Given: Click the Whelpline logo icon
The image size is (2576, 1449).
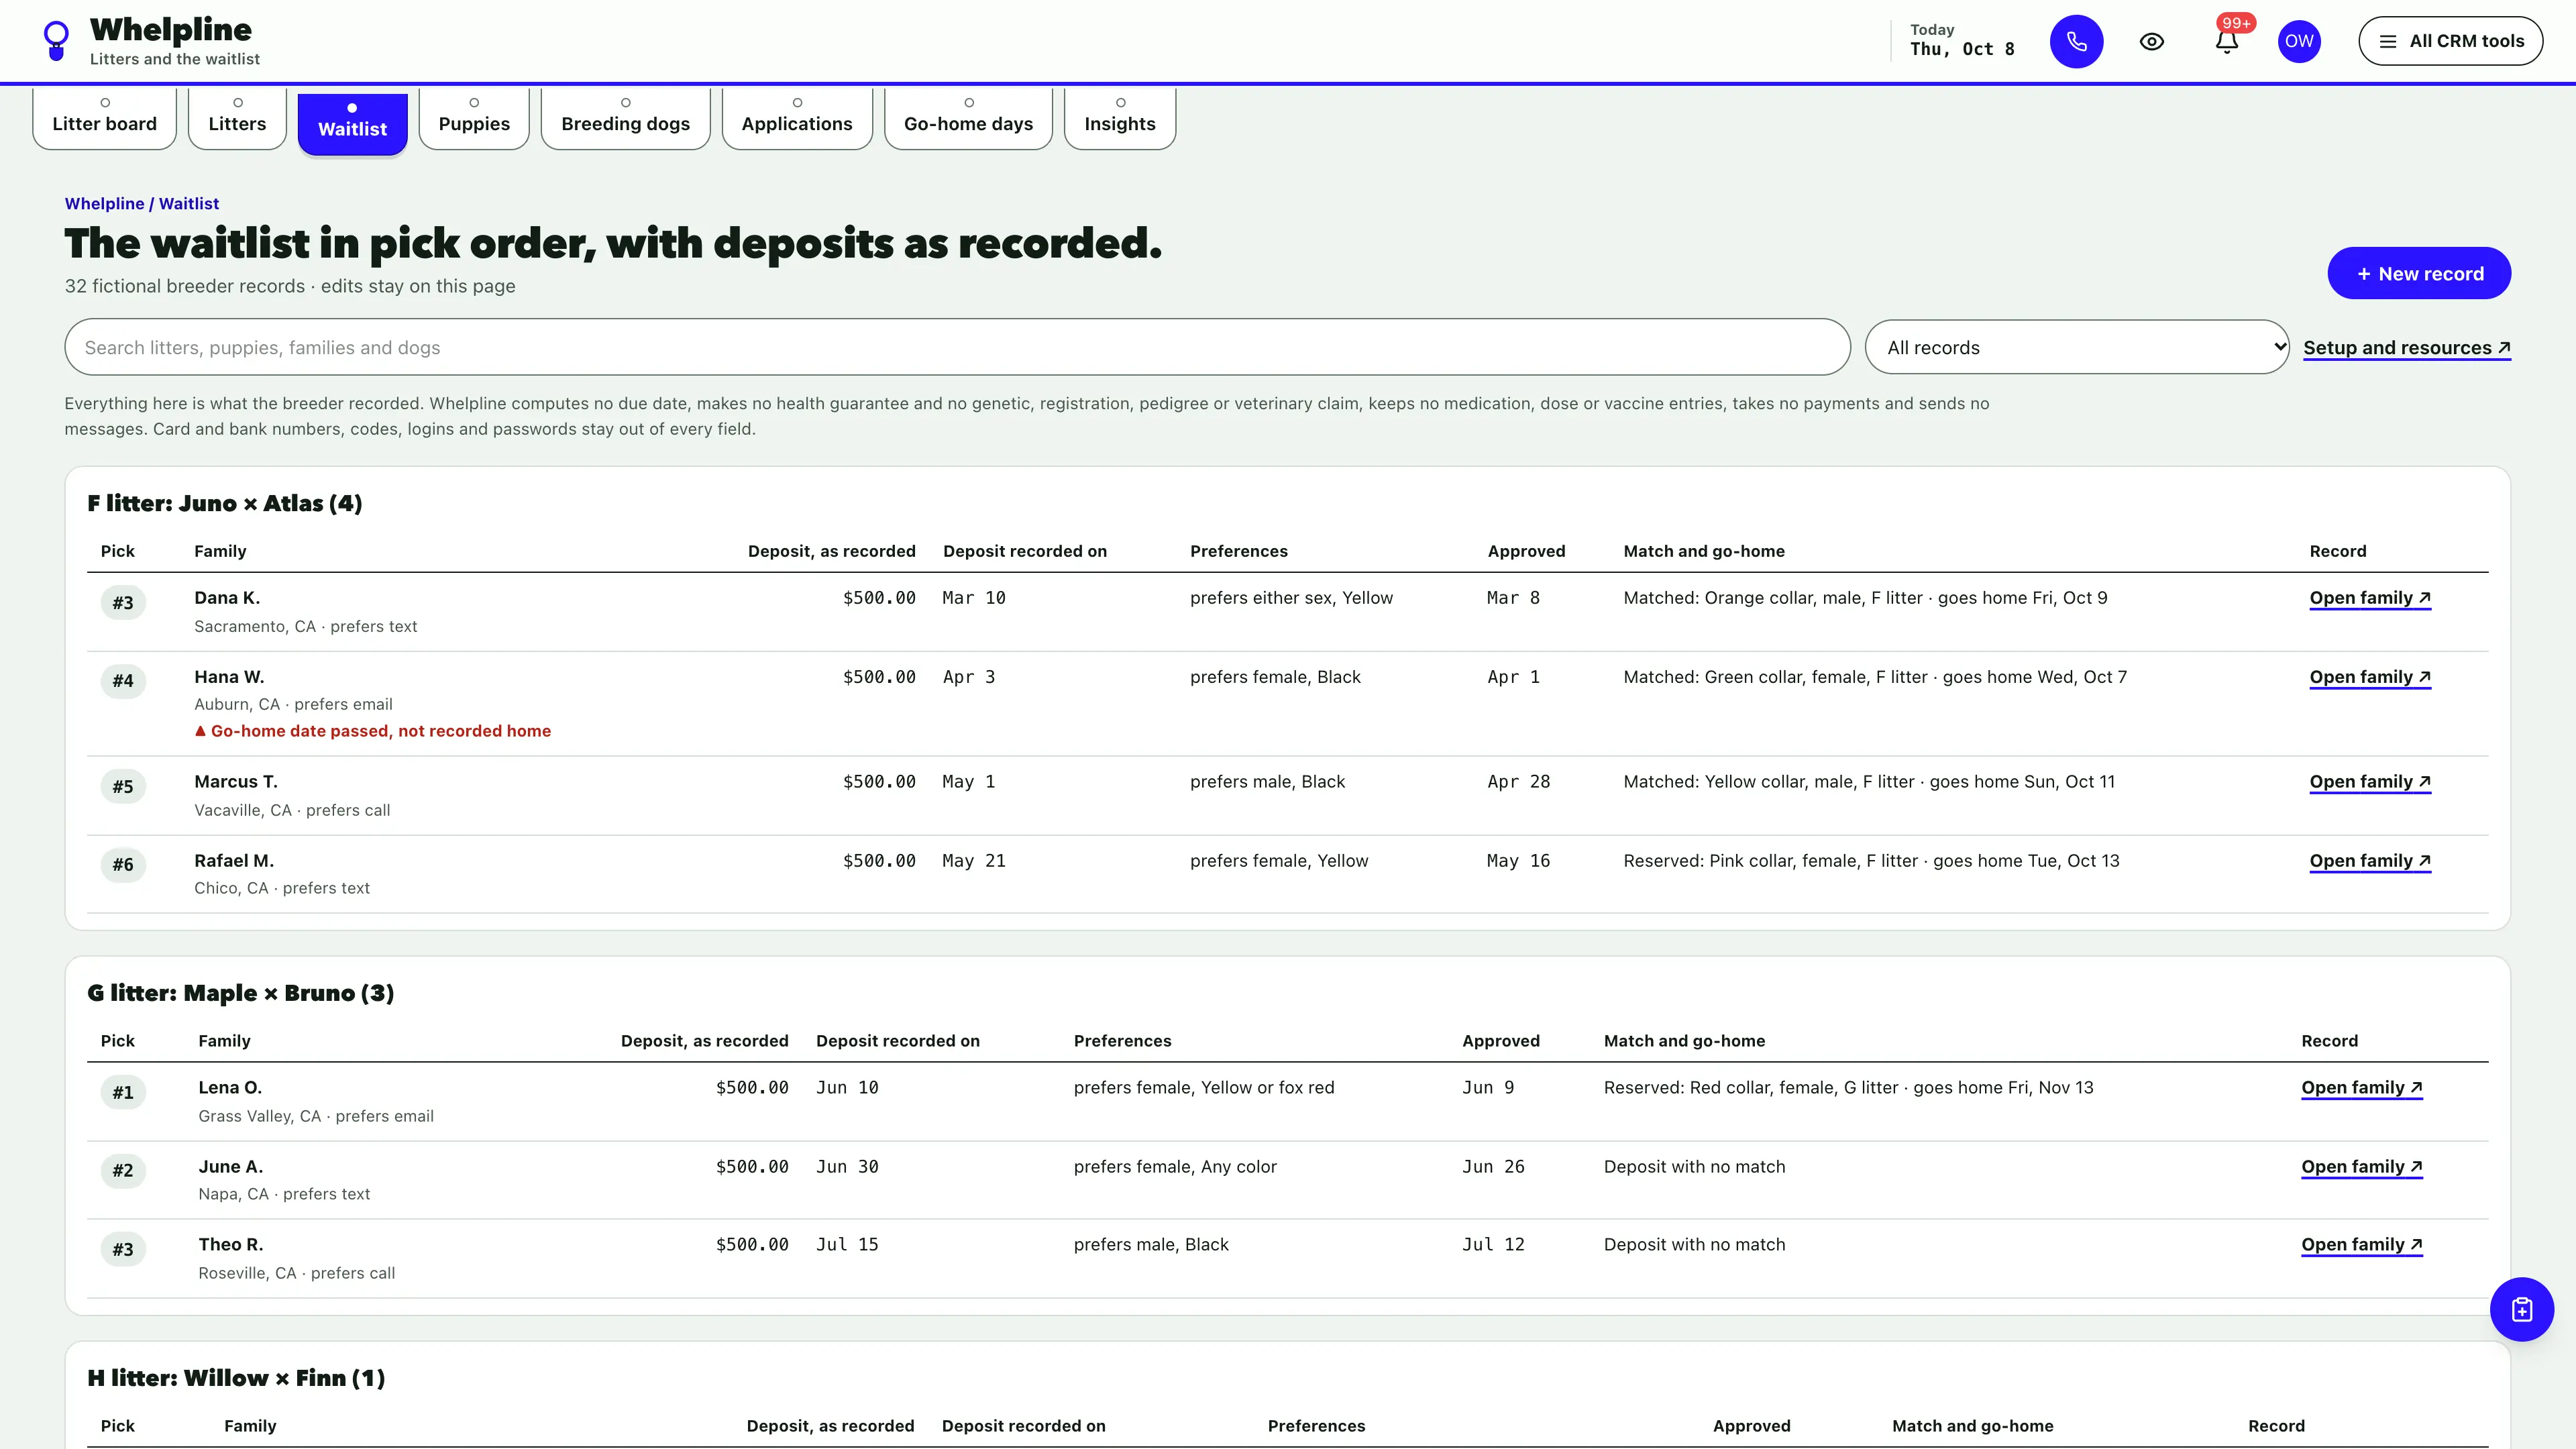Looking at the screenshot, I should click(57, 41).
